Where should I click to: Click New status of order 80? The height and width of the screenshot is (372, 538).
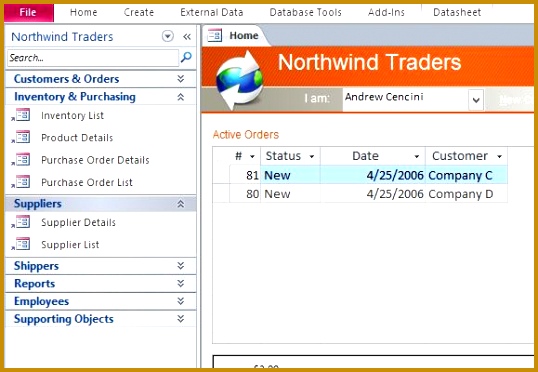click(290, 194)
